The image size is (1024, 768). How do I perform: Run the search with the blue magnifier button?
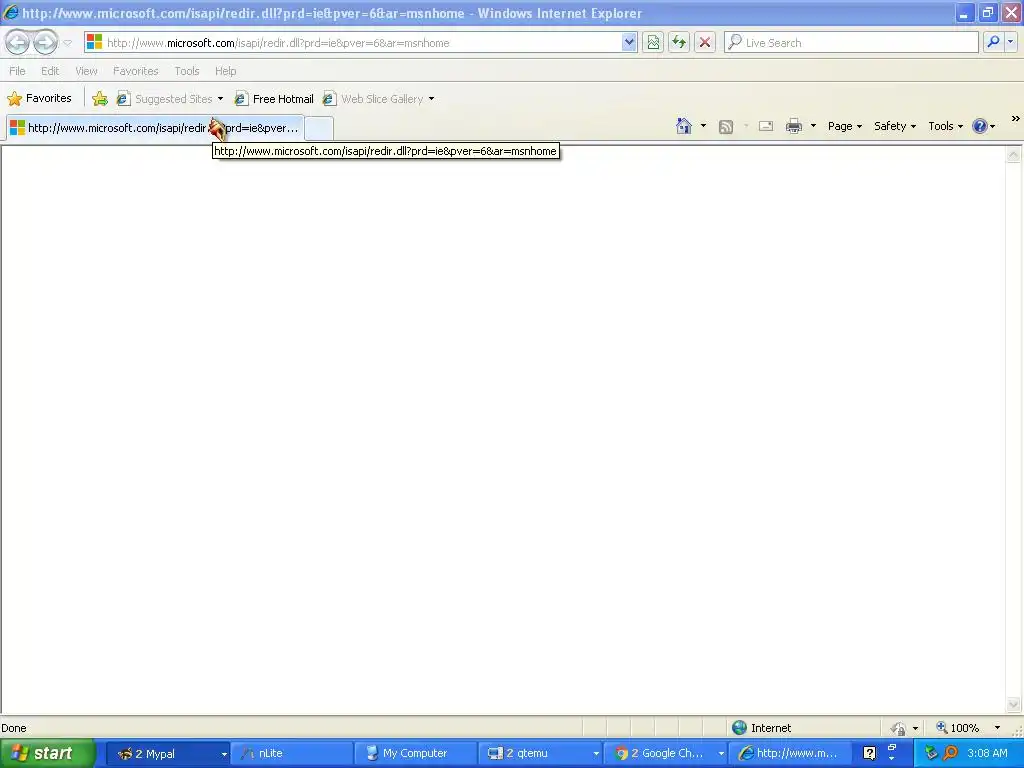(x=993, y=42)
